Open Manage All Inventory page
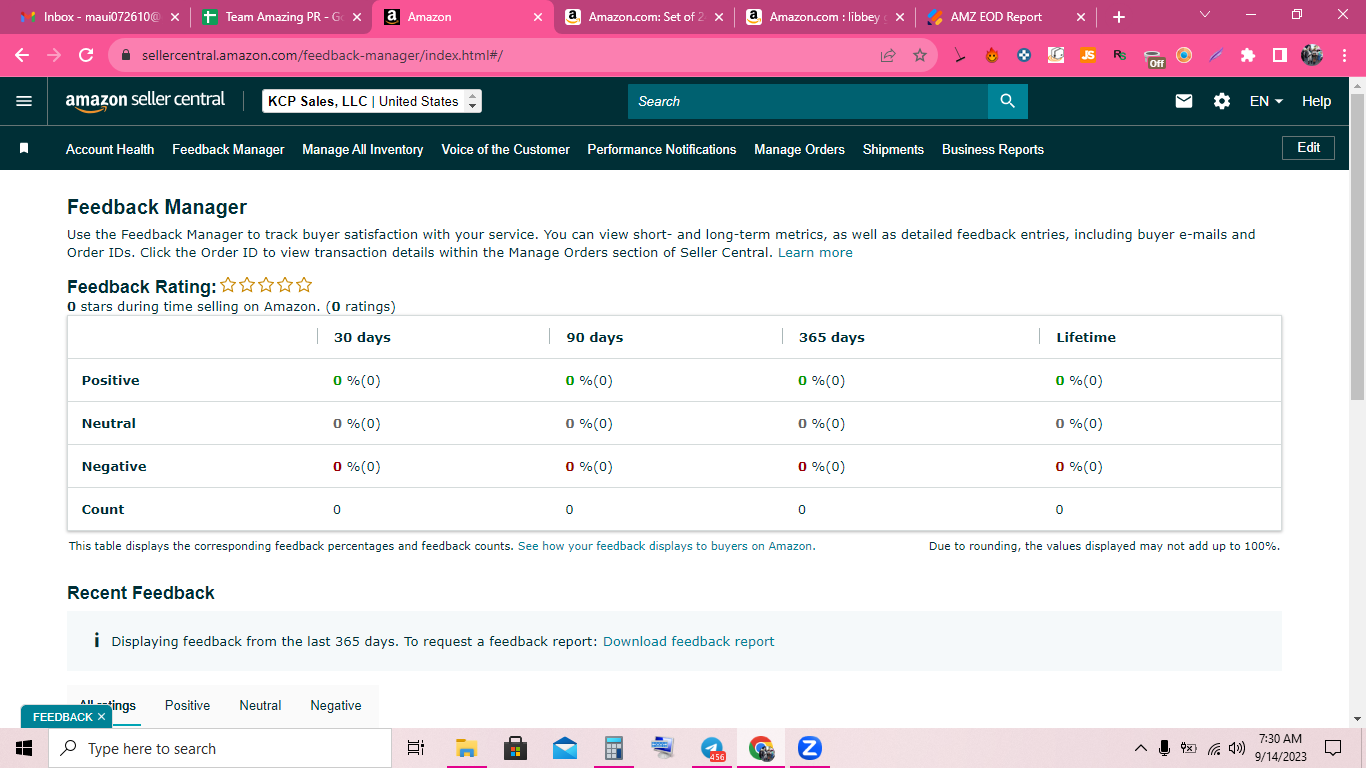 (363, 149)
